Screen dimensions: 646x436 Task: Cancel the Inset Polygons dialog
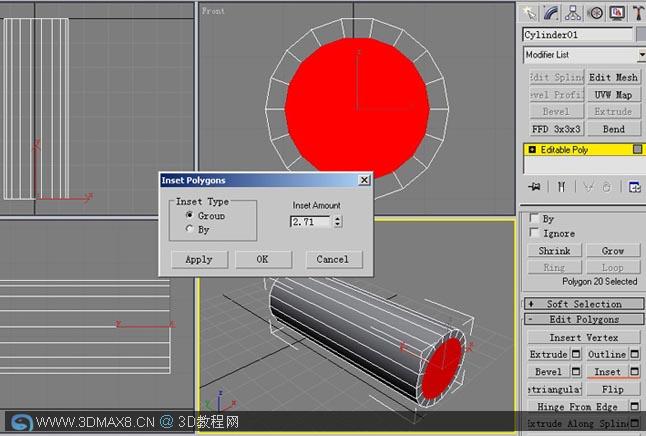coord(334,260)
